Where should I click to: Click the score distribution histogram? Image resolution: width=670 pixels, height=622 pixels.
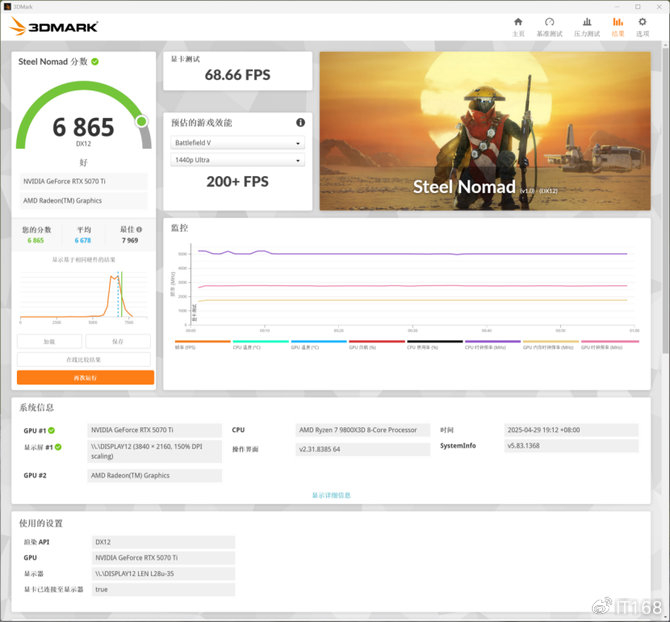pos(84,295)
